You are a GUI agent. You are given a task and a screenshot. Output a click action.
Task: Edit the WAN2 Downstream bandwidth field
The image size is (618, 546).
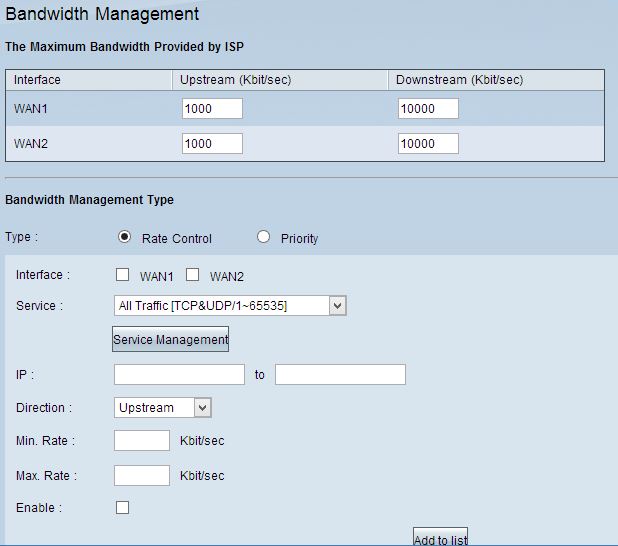coord(428,143)
